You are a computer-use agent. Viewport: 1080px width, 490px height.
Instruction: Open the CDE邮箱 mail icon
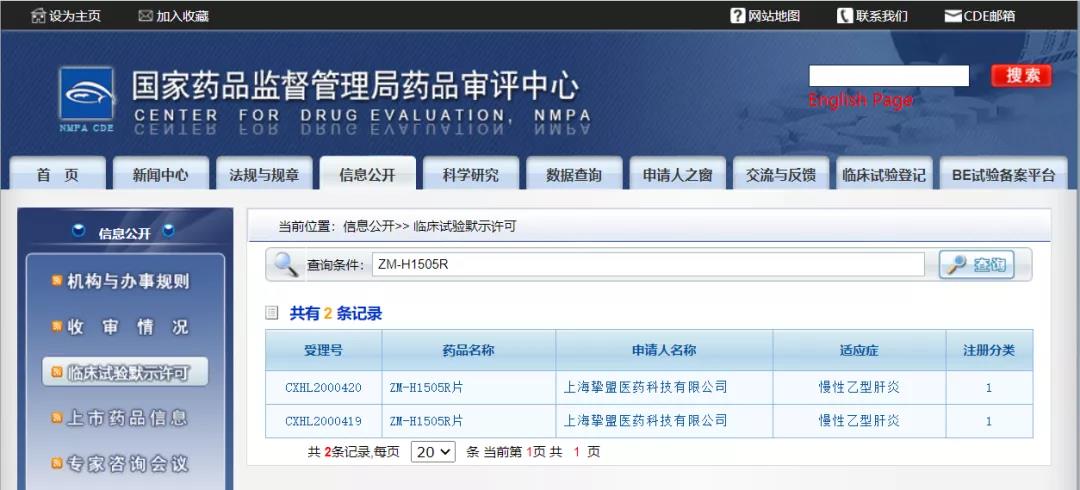(953, 16)
